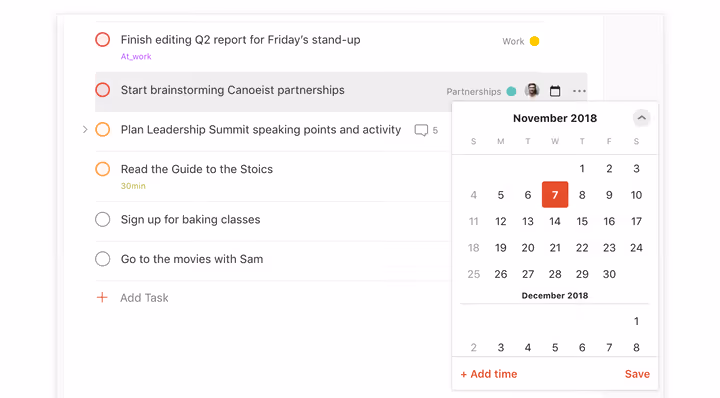Viewport: 720px width, 398px height.
Task: Select November 17 in the calendar
Action: pyautogui.click(x=636, y=221)
